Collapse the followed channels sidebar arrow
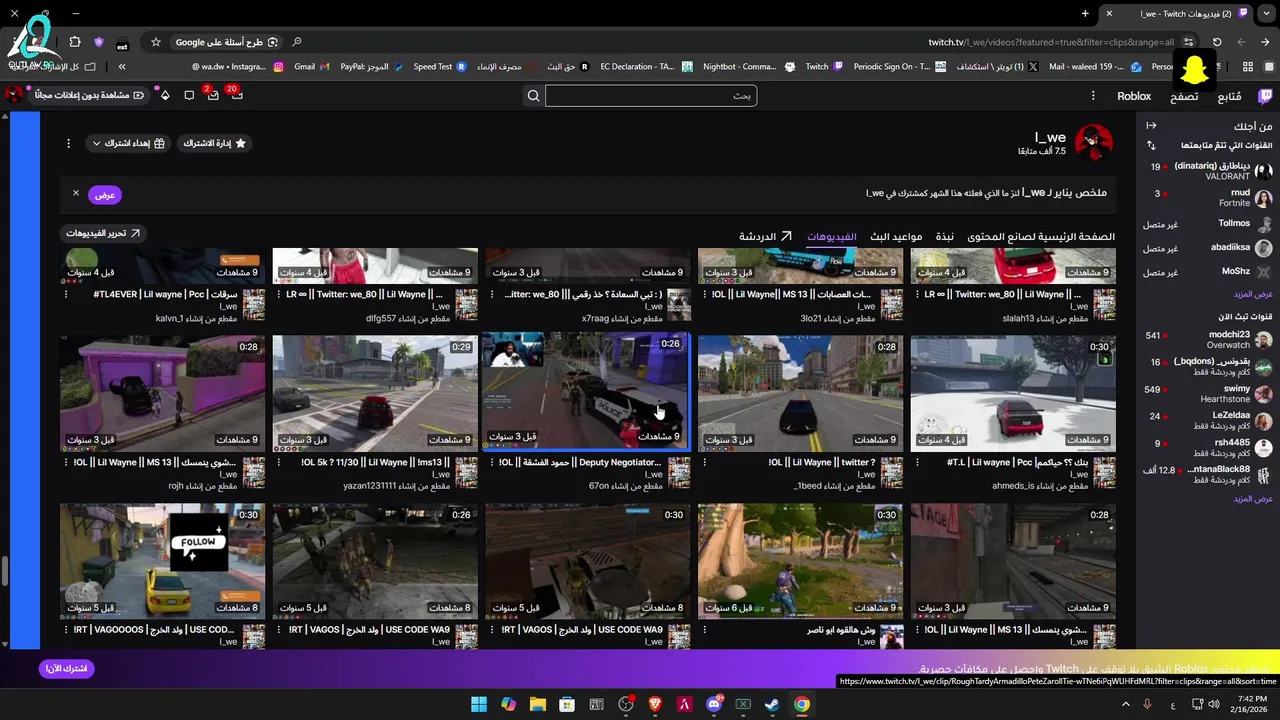This screenshot has height=720, width=1280. point(1151,125)
